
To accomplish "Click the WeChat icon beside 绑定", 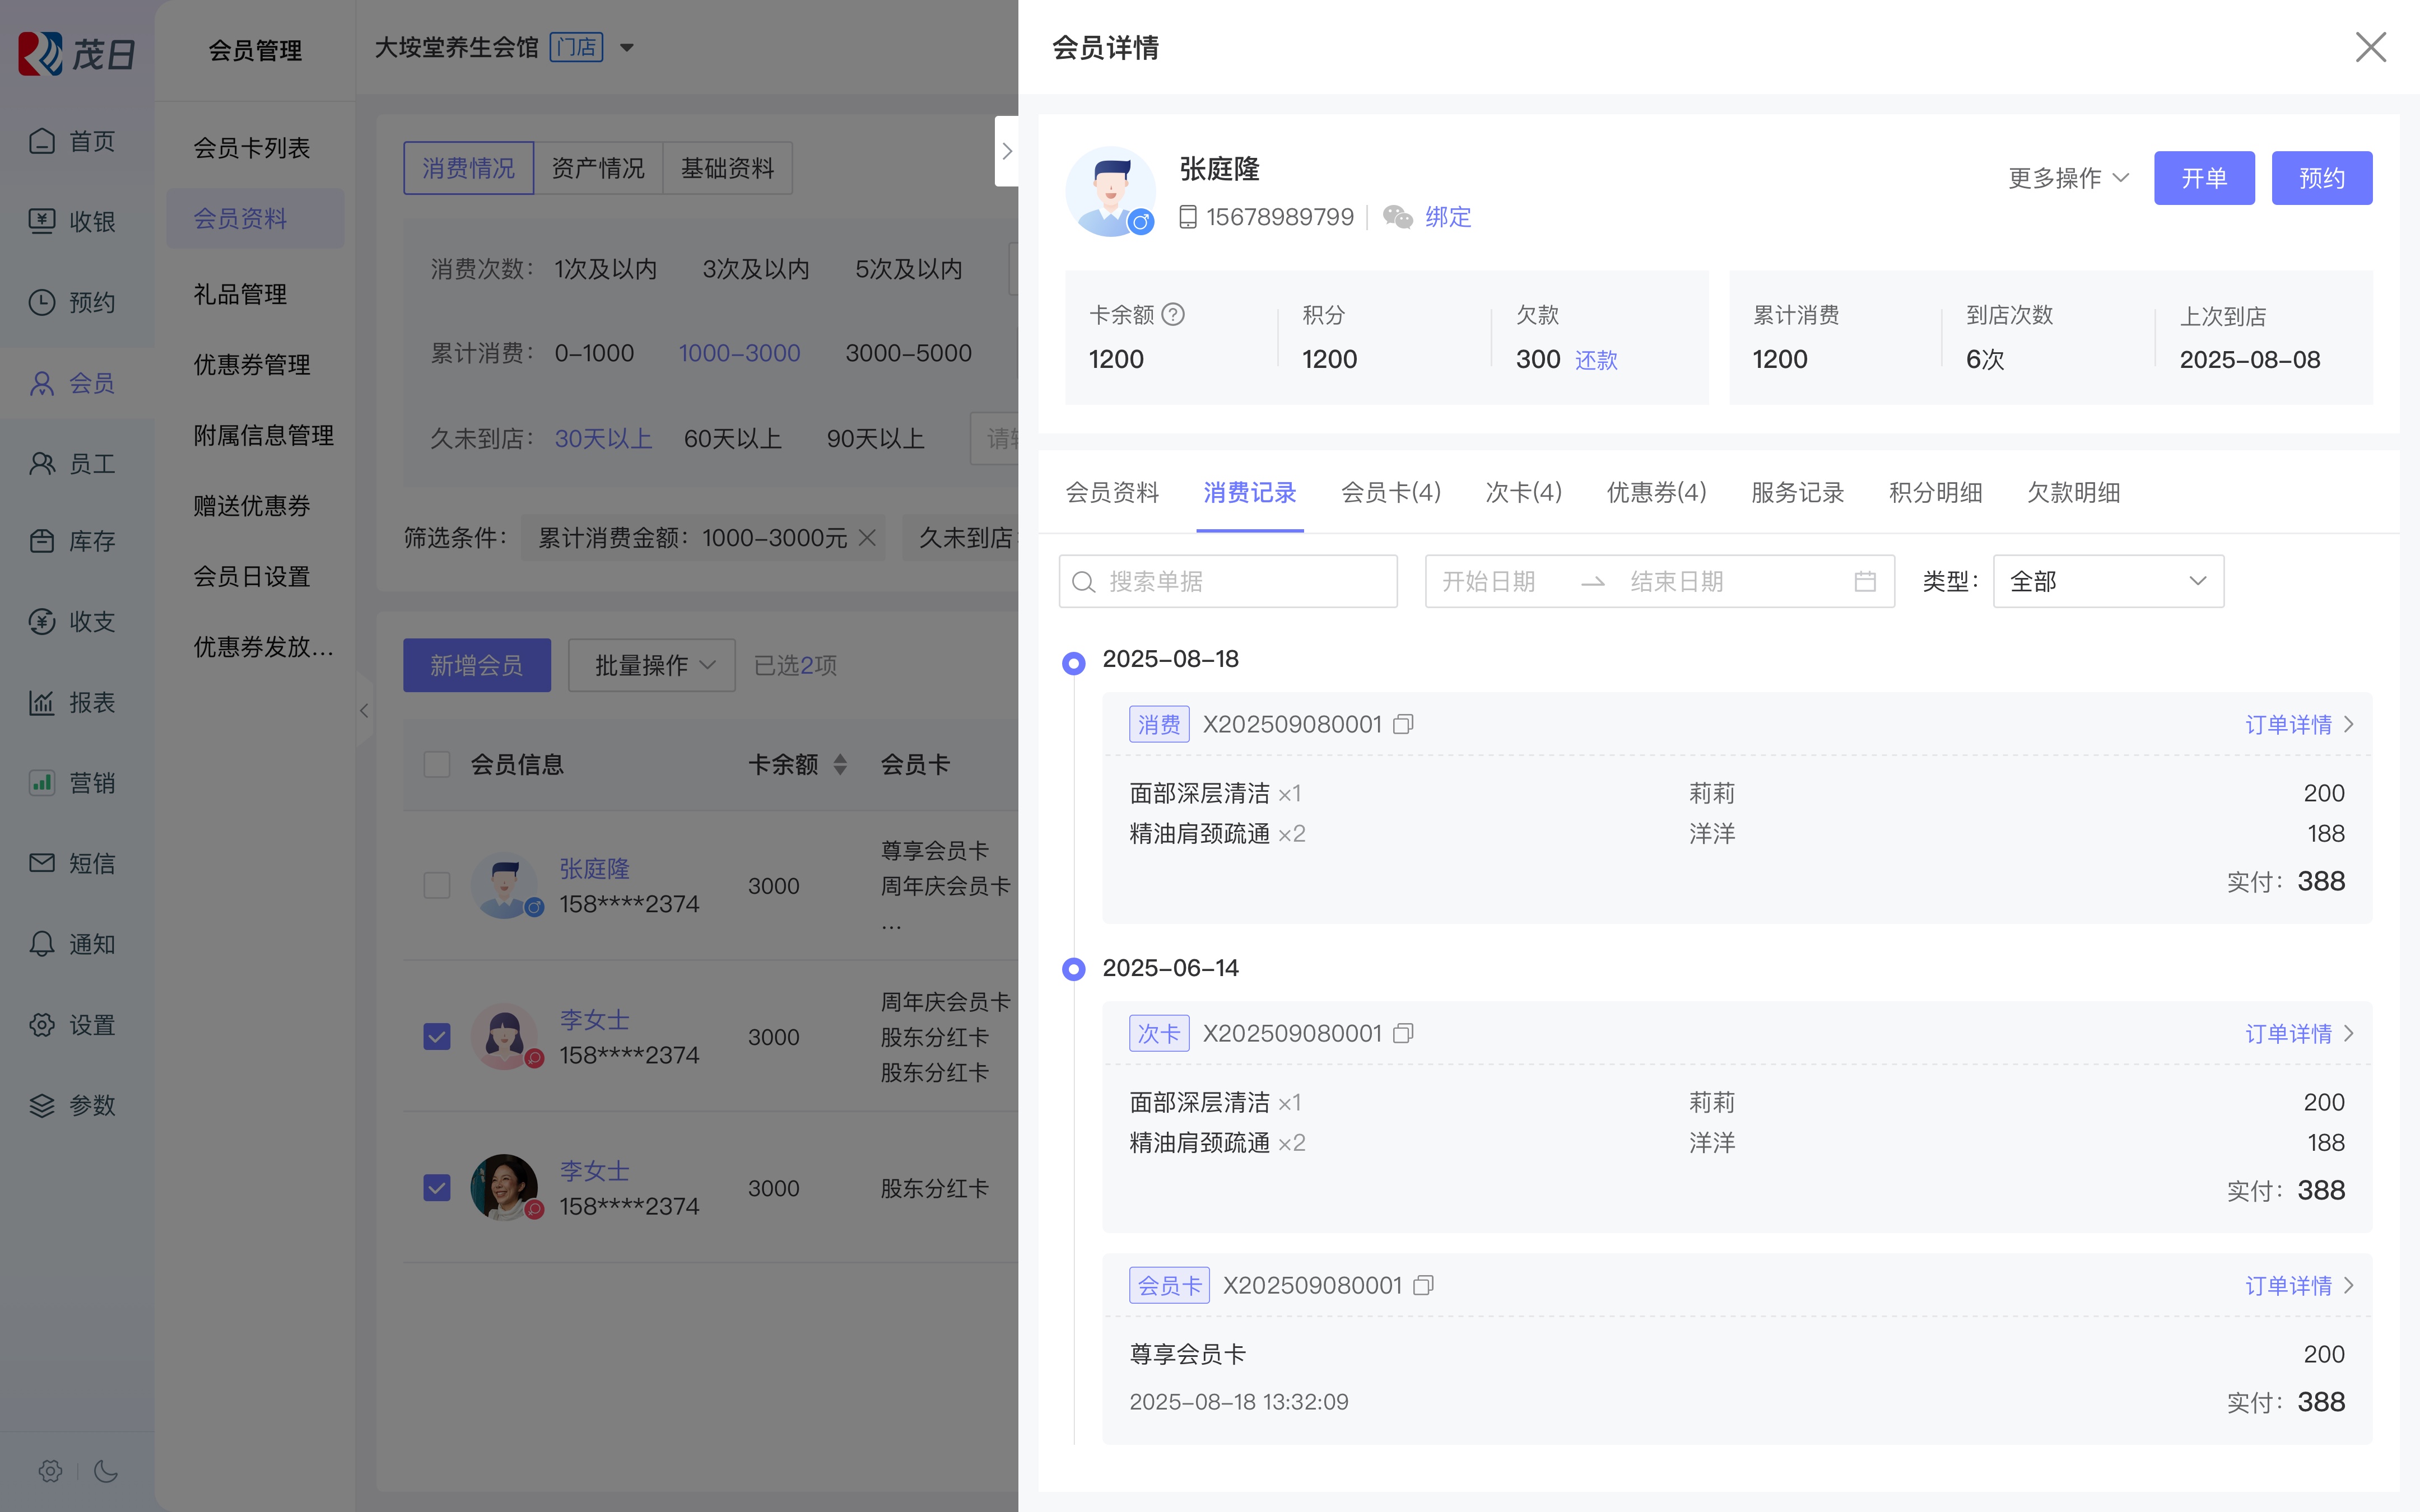I will 1397,217.
